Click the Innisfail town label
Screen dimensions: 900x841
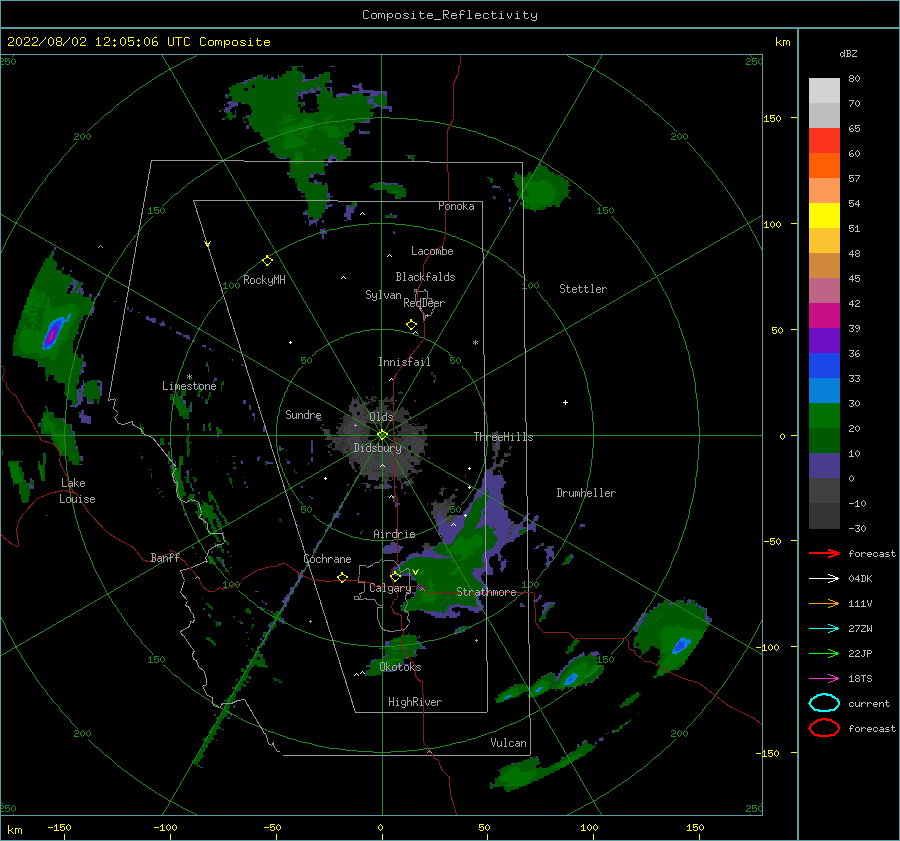pos(404,362)
